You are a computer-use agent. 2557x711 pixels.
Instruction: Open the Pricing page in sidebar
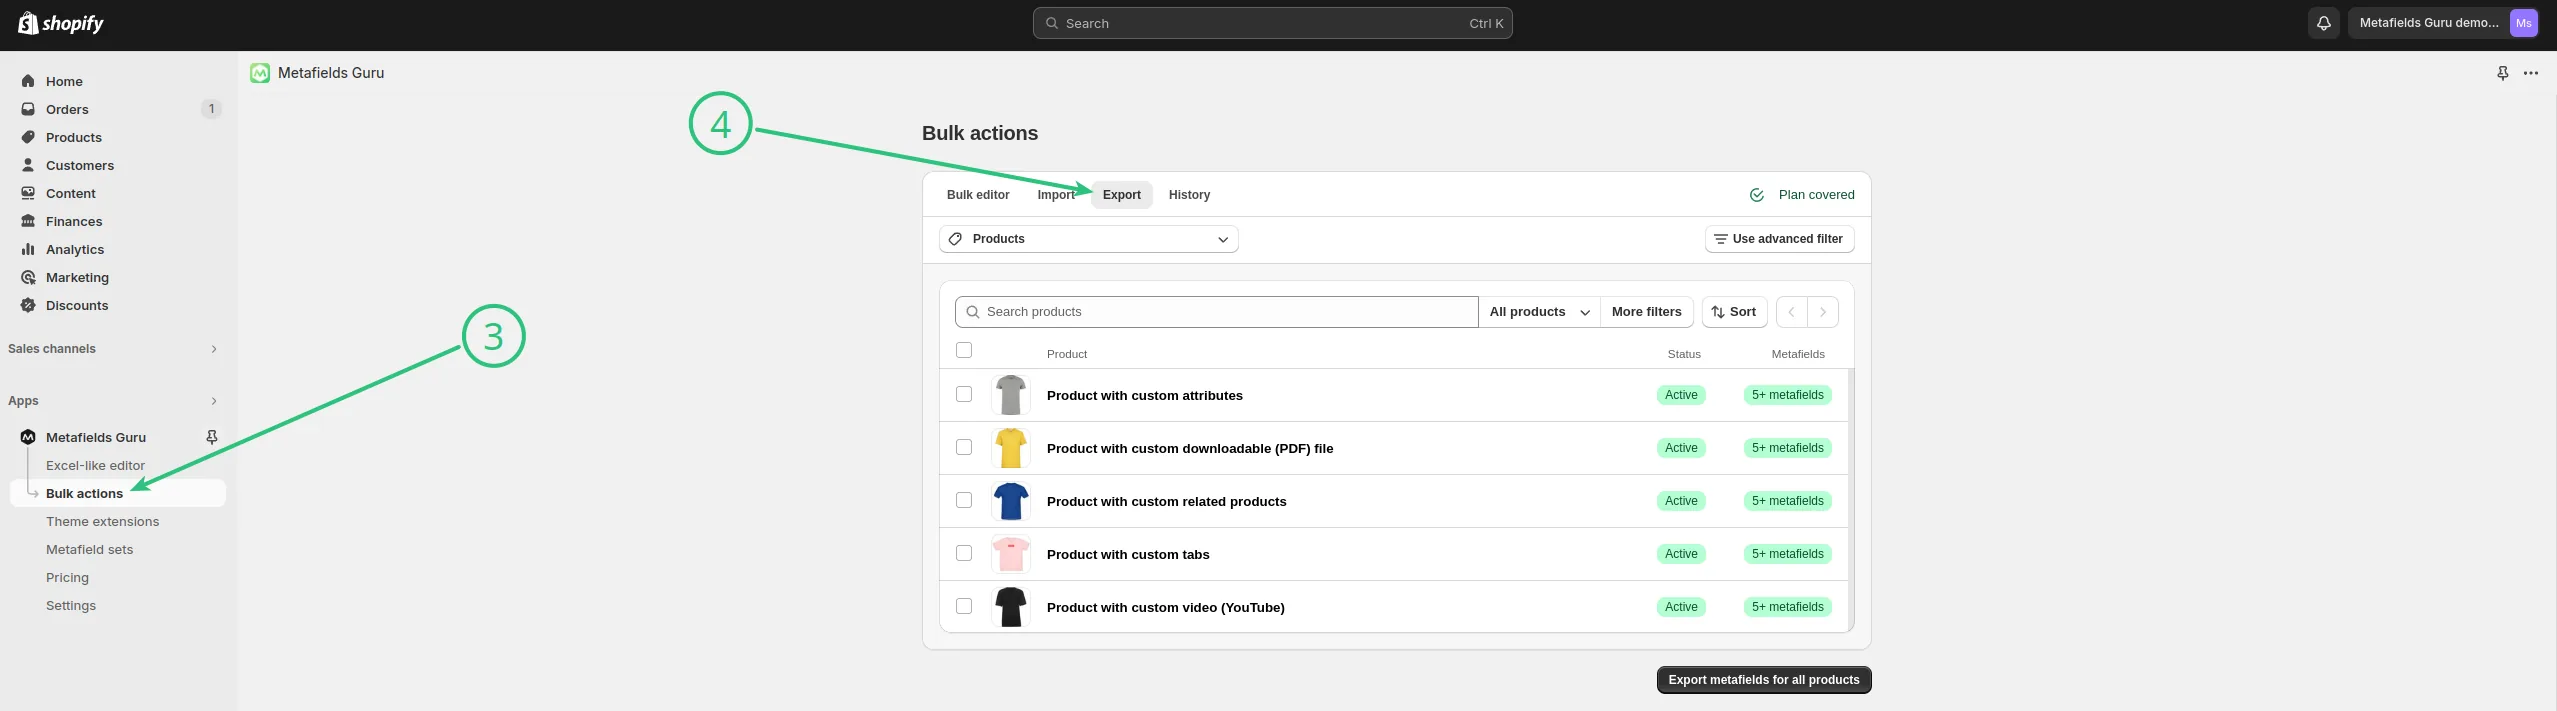click(67, 577)
